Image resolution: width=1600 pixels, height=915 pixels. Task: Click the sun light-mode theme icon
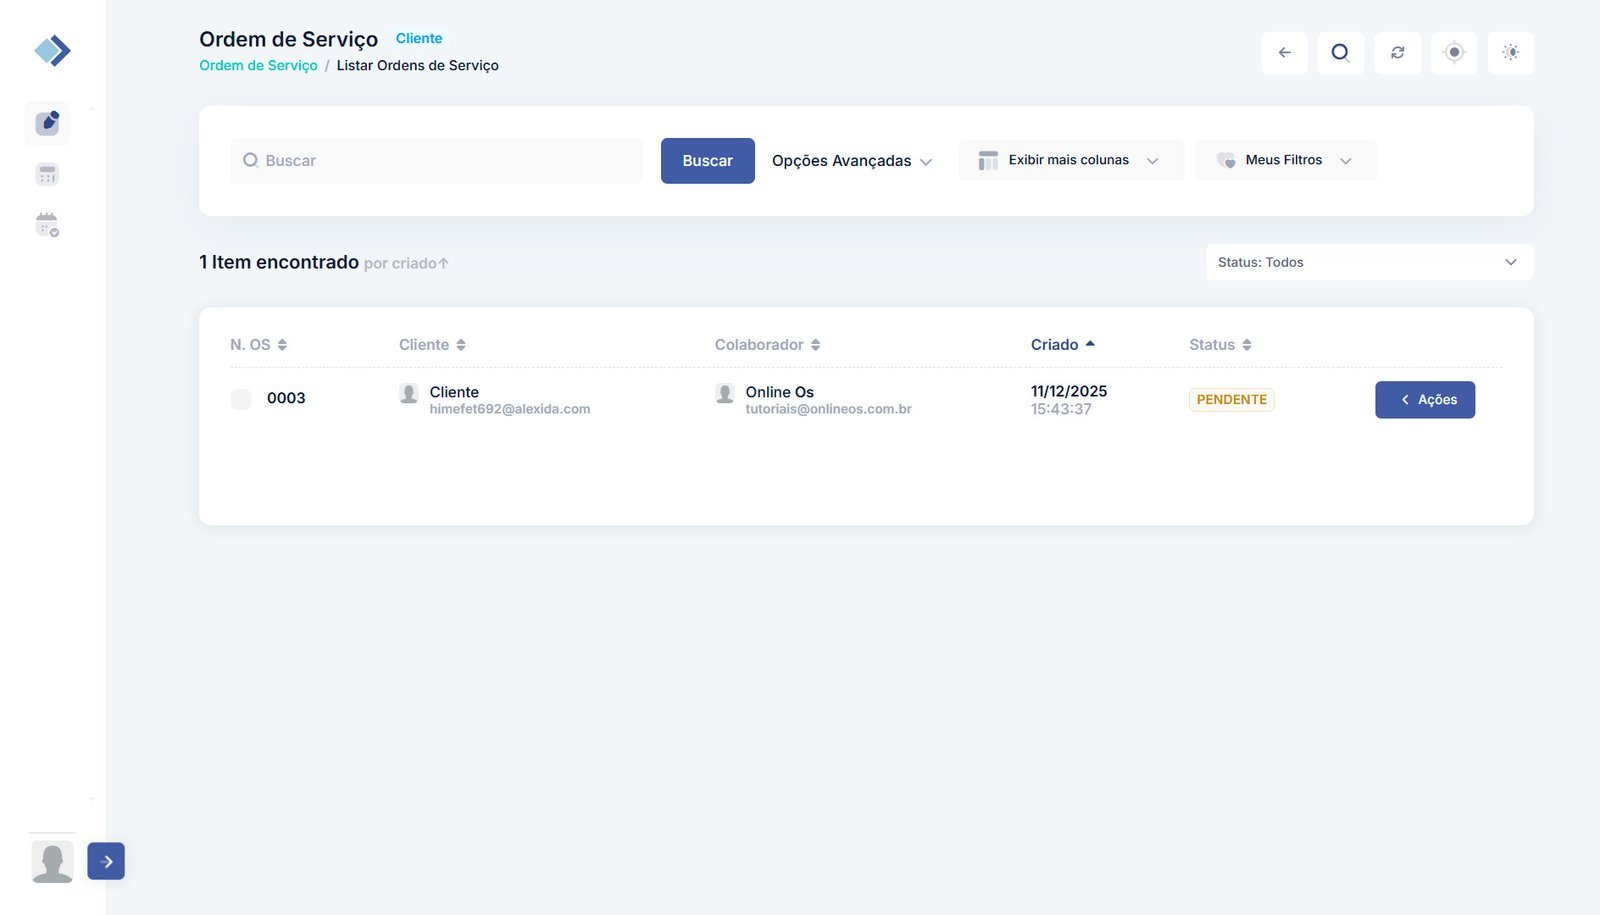1510,53
